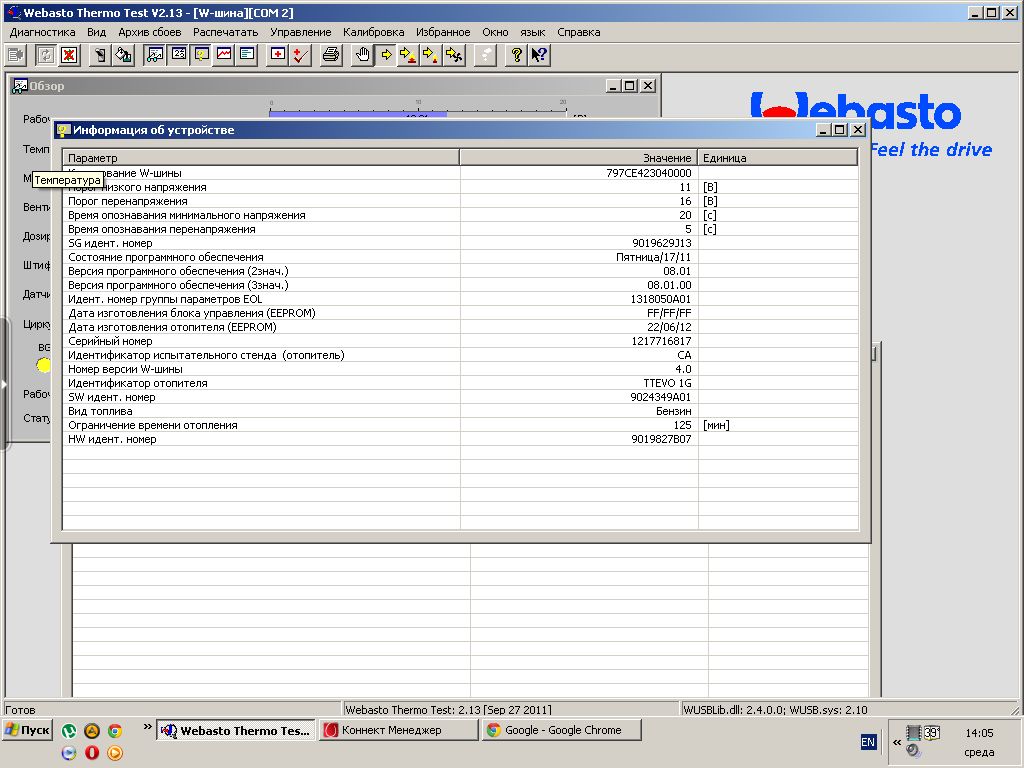Open the Распечатать menu
Viewport: 1024px width, 768px height.
coord(225,32)
